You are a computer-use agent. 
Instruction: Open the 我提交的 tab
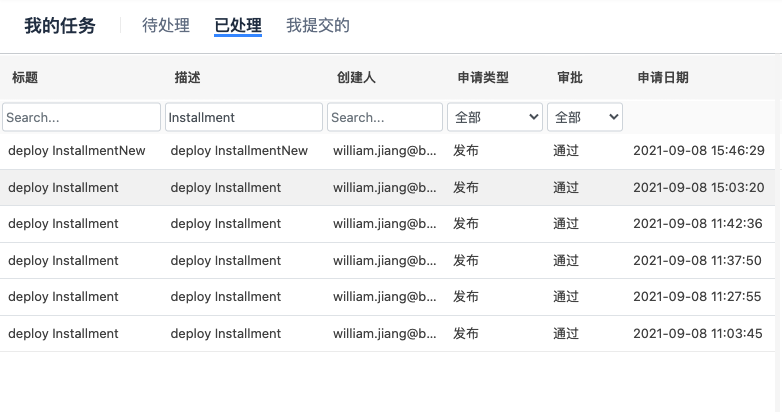coord(318,26)
